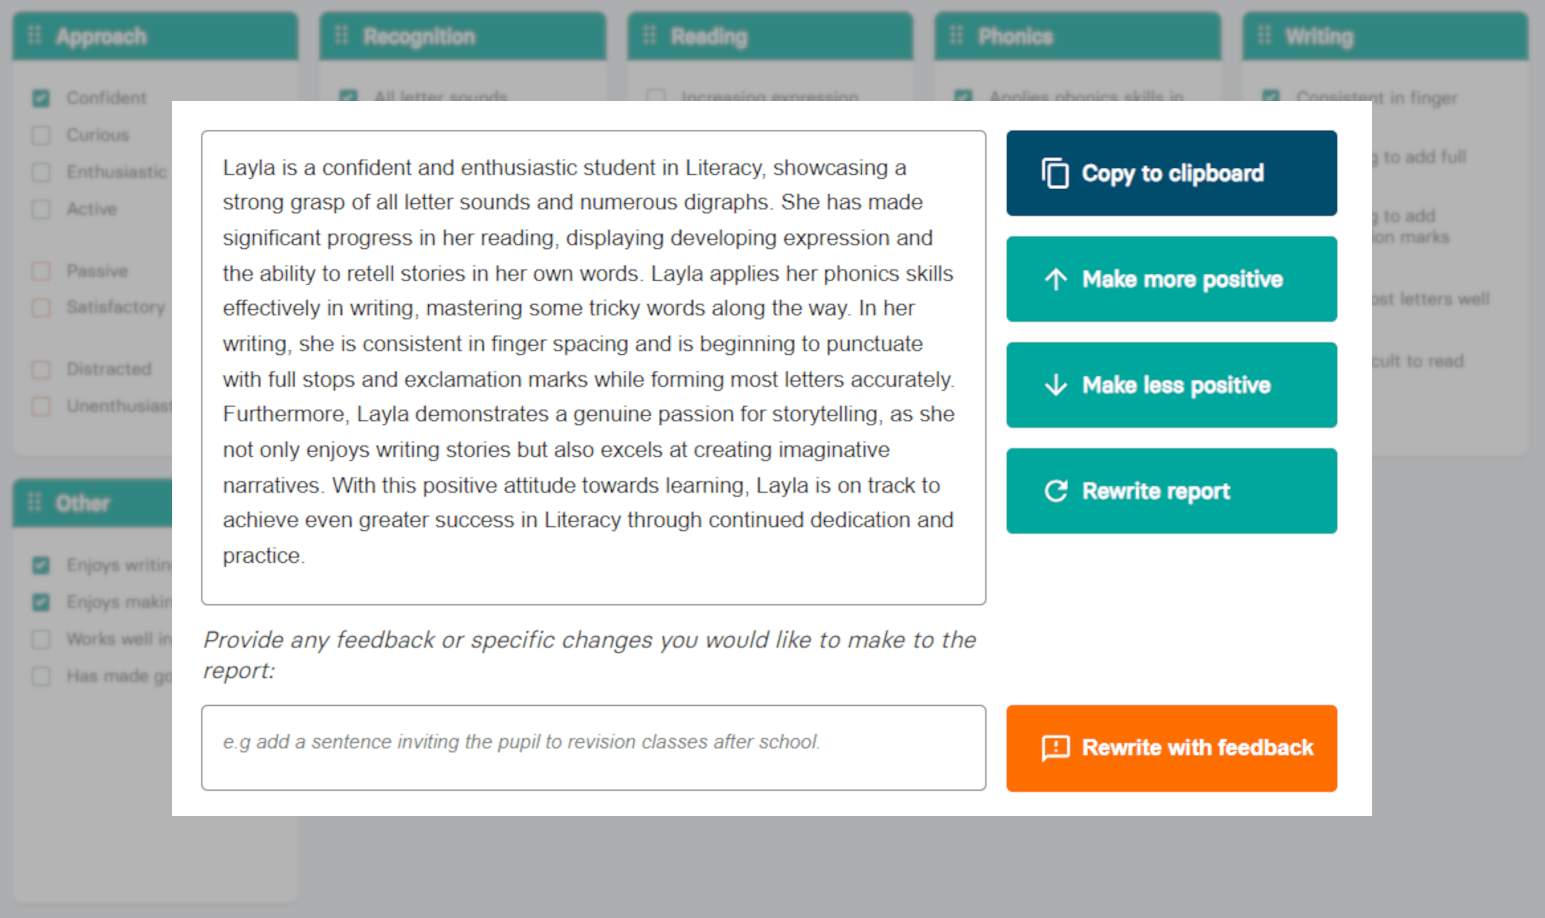
Task: Click the circular refresh icon on Rewrite report
Action: [x=1054, y=491]
